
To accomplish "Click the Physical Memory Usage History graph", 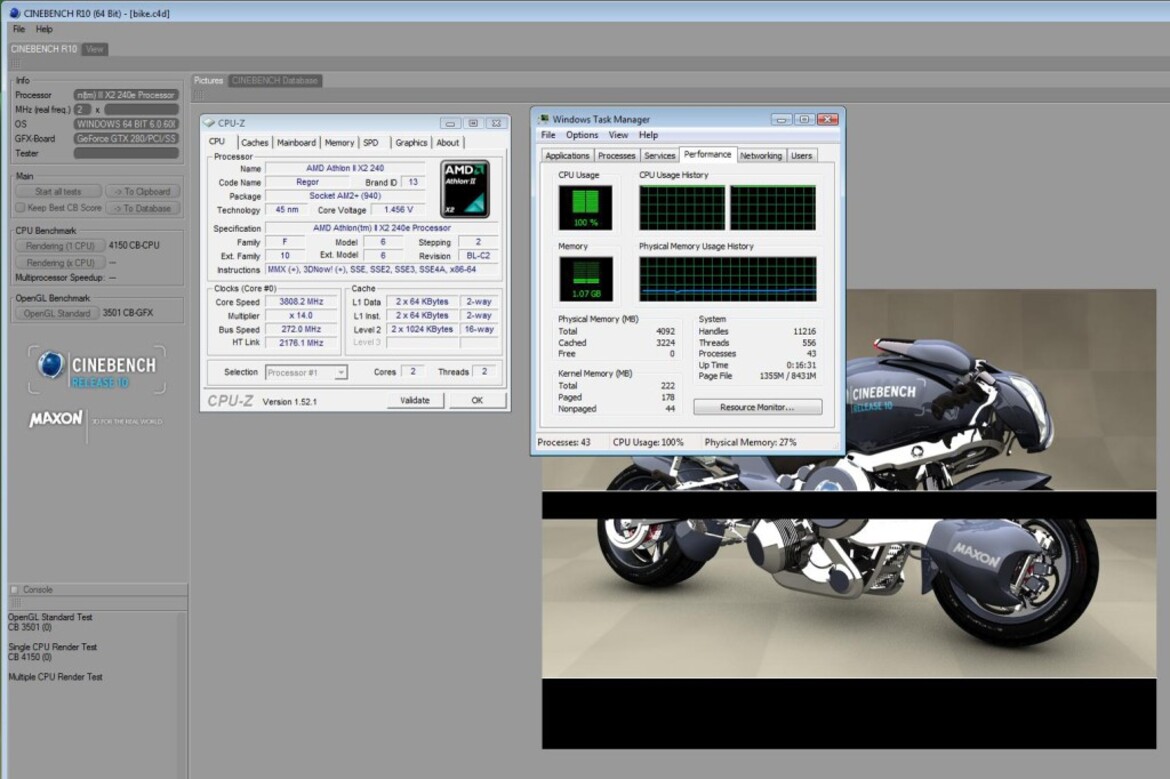I will pos(728,278).
